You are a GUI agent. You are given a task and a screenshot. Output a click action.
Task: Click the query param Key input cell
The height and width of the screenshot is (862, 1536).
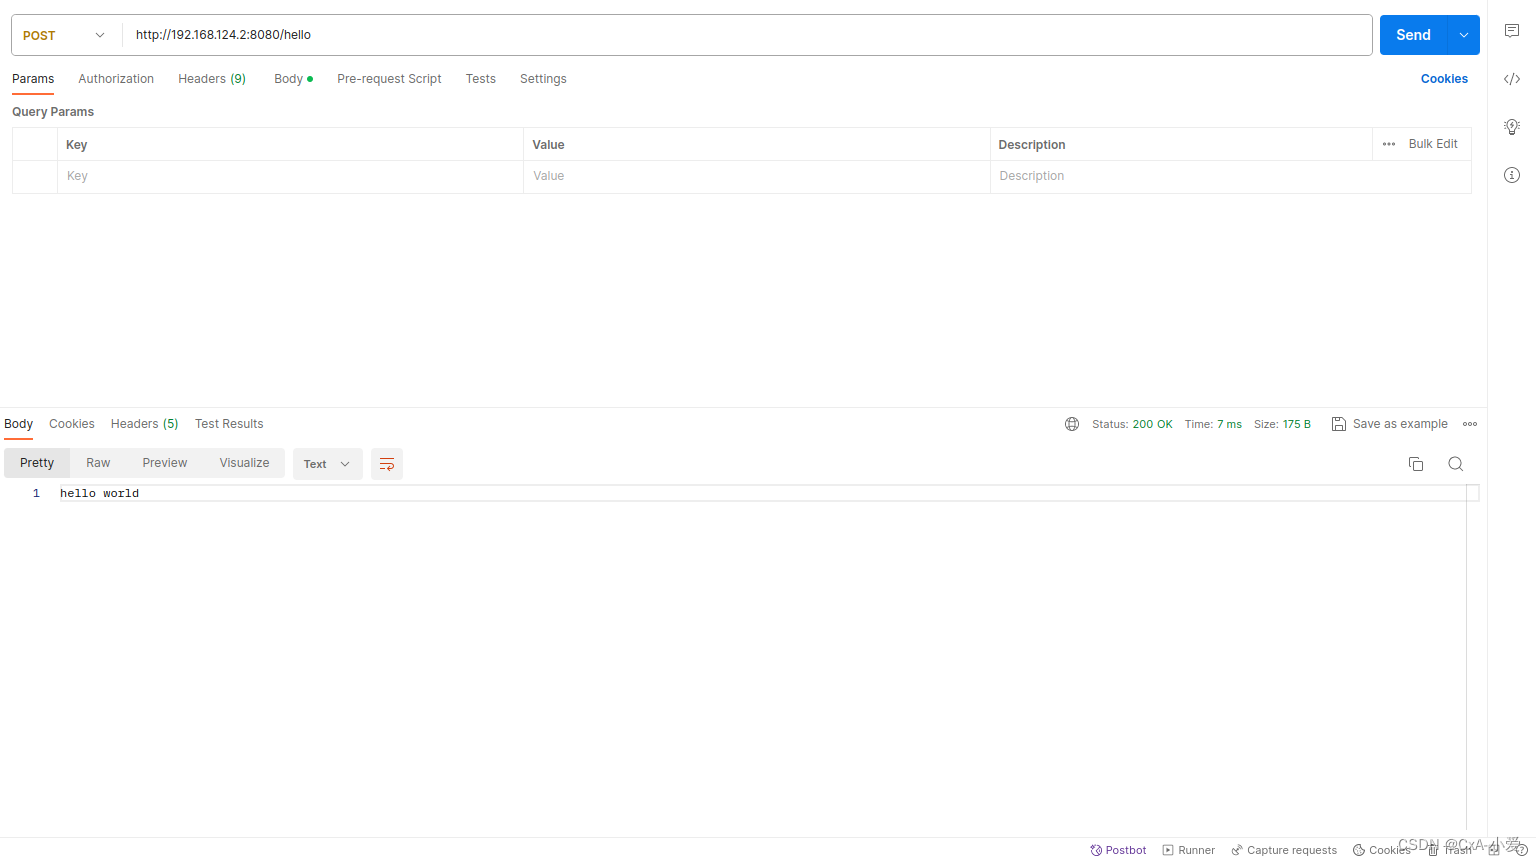coord(290,176)
